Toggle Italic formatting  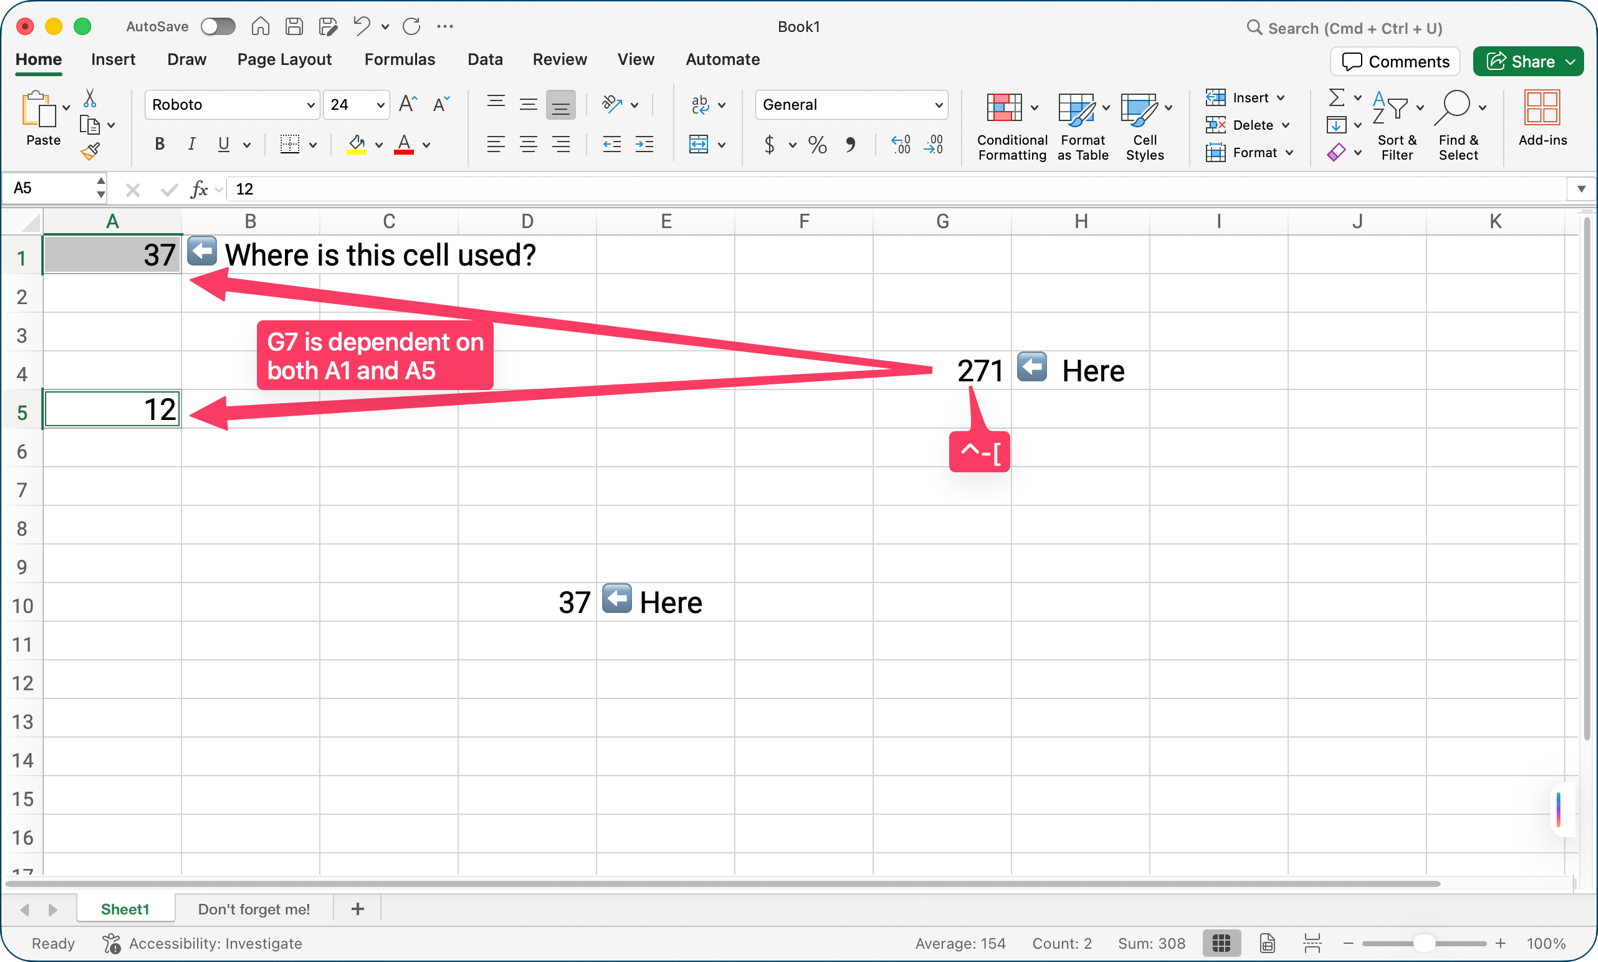(191, 145)
